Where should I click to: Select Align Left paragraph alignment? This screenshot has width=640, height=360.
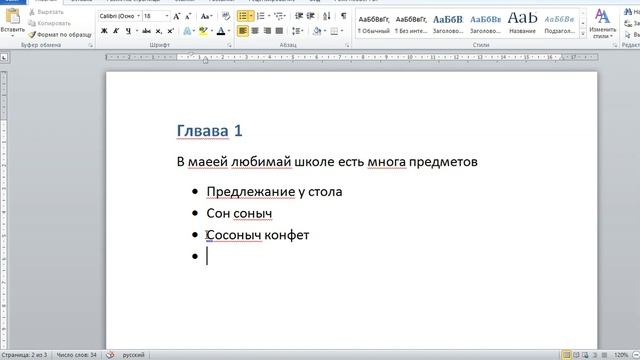point(242,31)
